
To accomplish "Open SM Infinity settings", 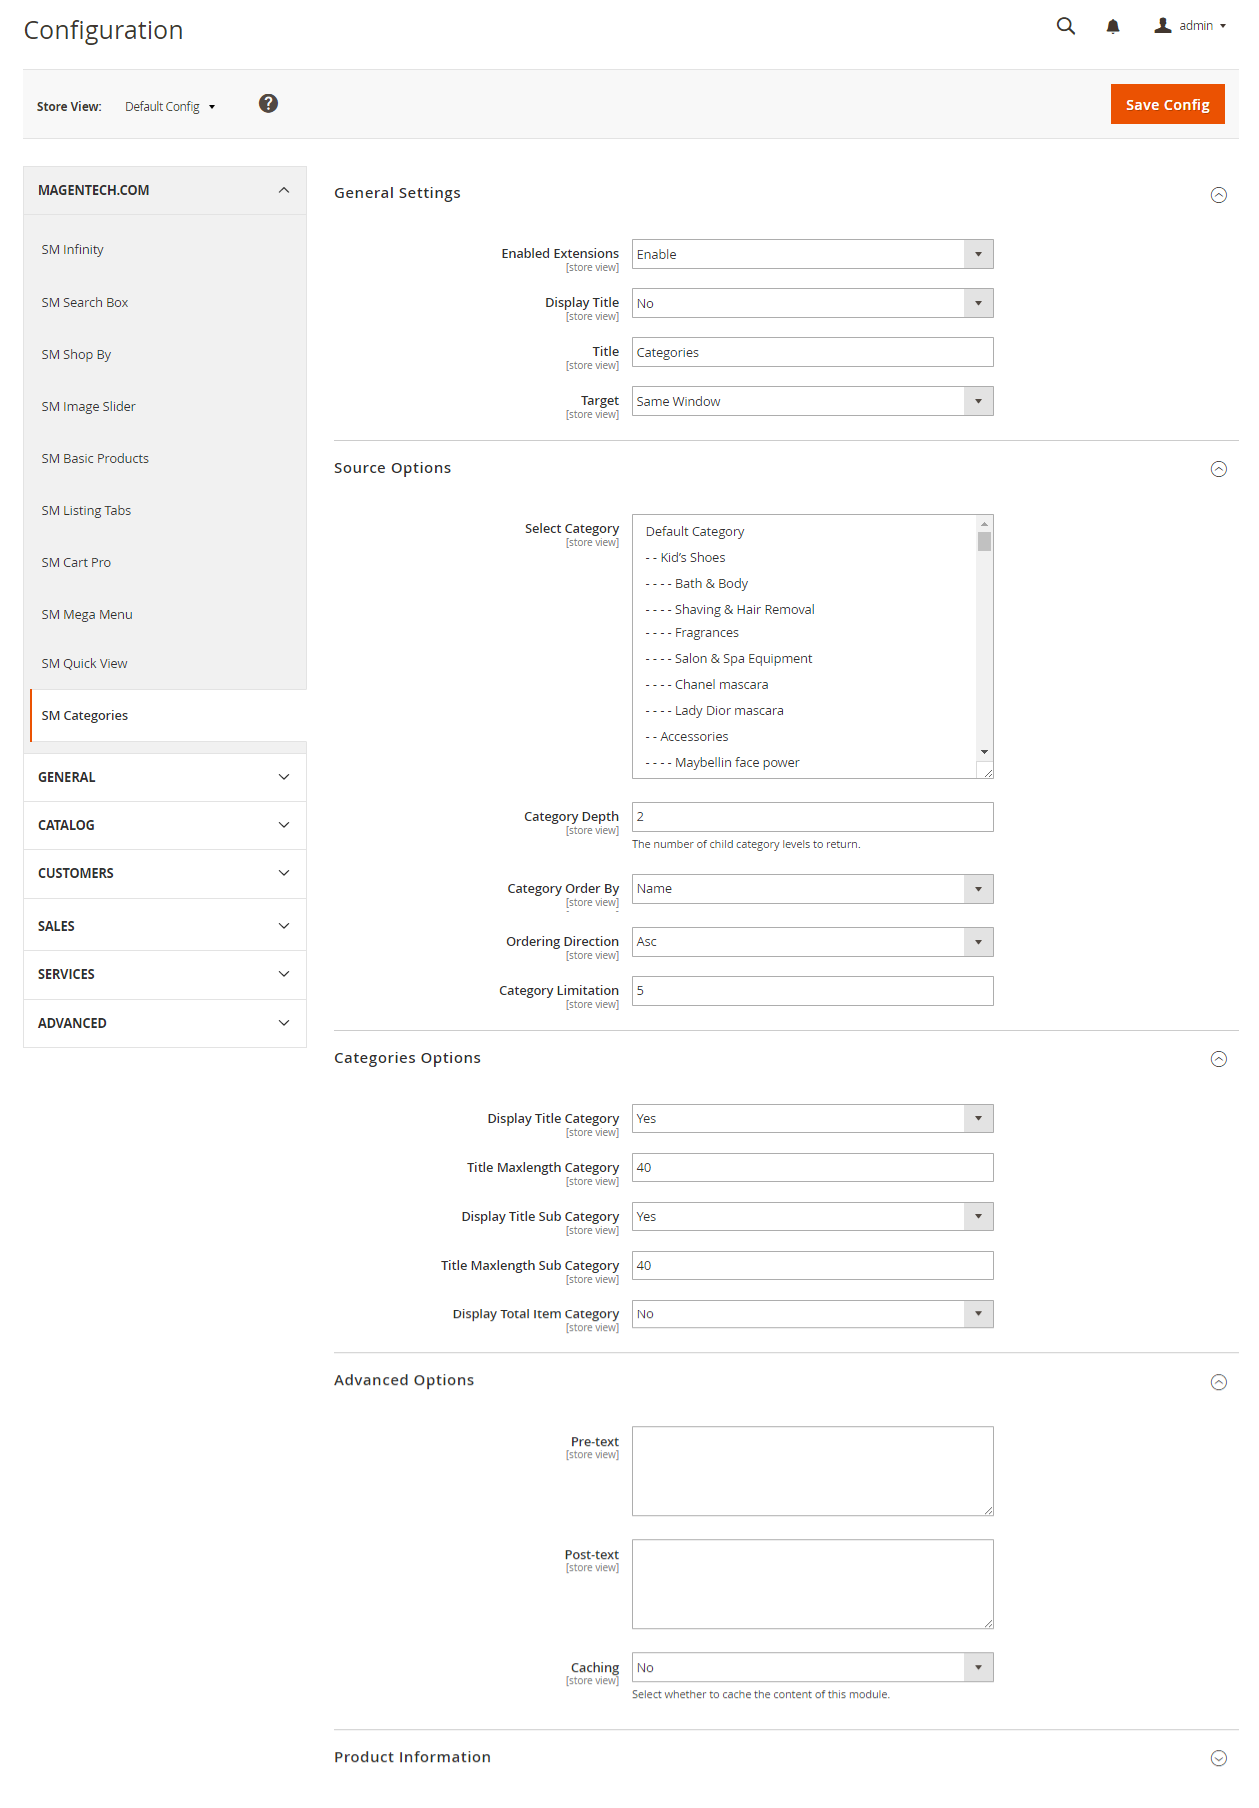I will 72,250.
